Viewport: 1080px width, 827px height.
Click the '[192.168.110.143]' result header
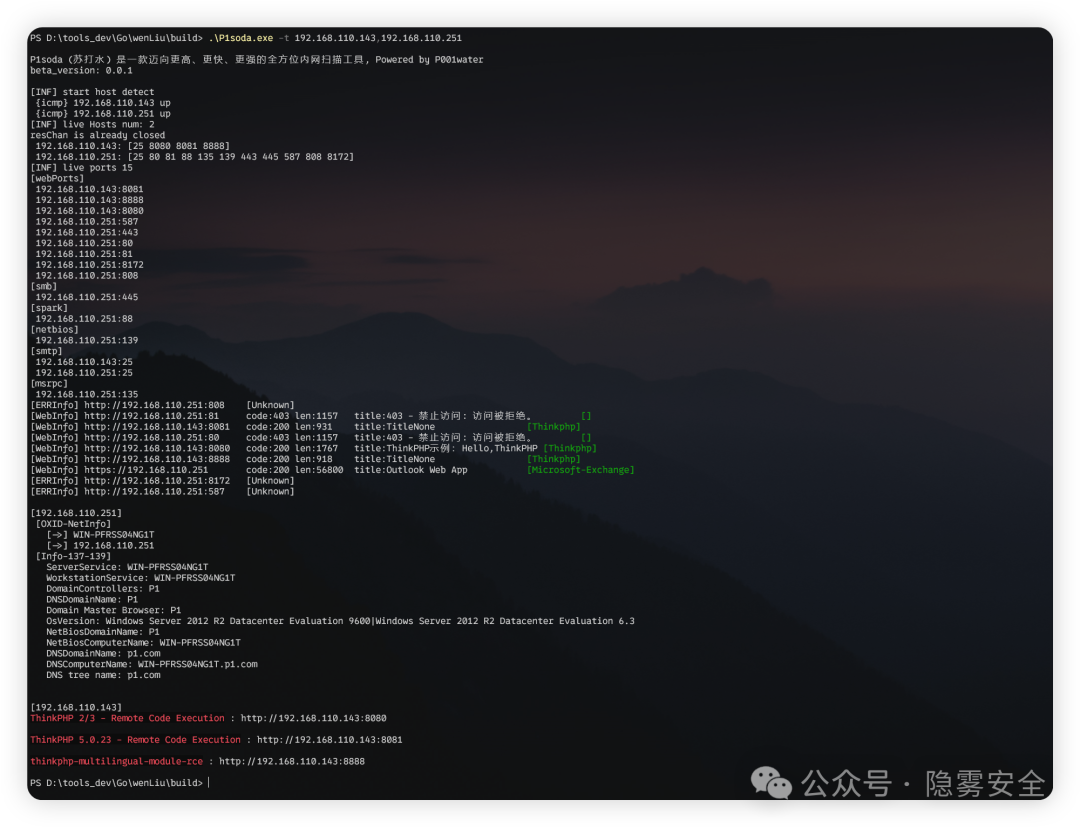(x=76, y=707)
